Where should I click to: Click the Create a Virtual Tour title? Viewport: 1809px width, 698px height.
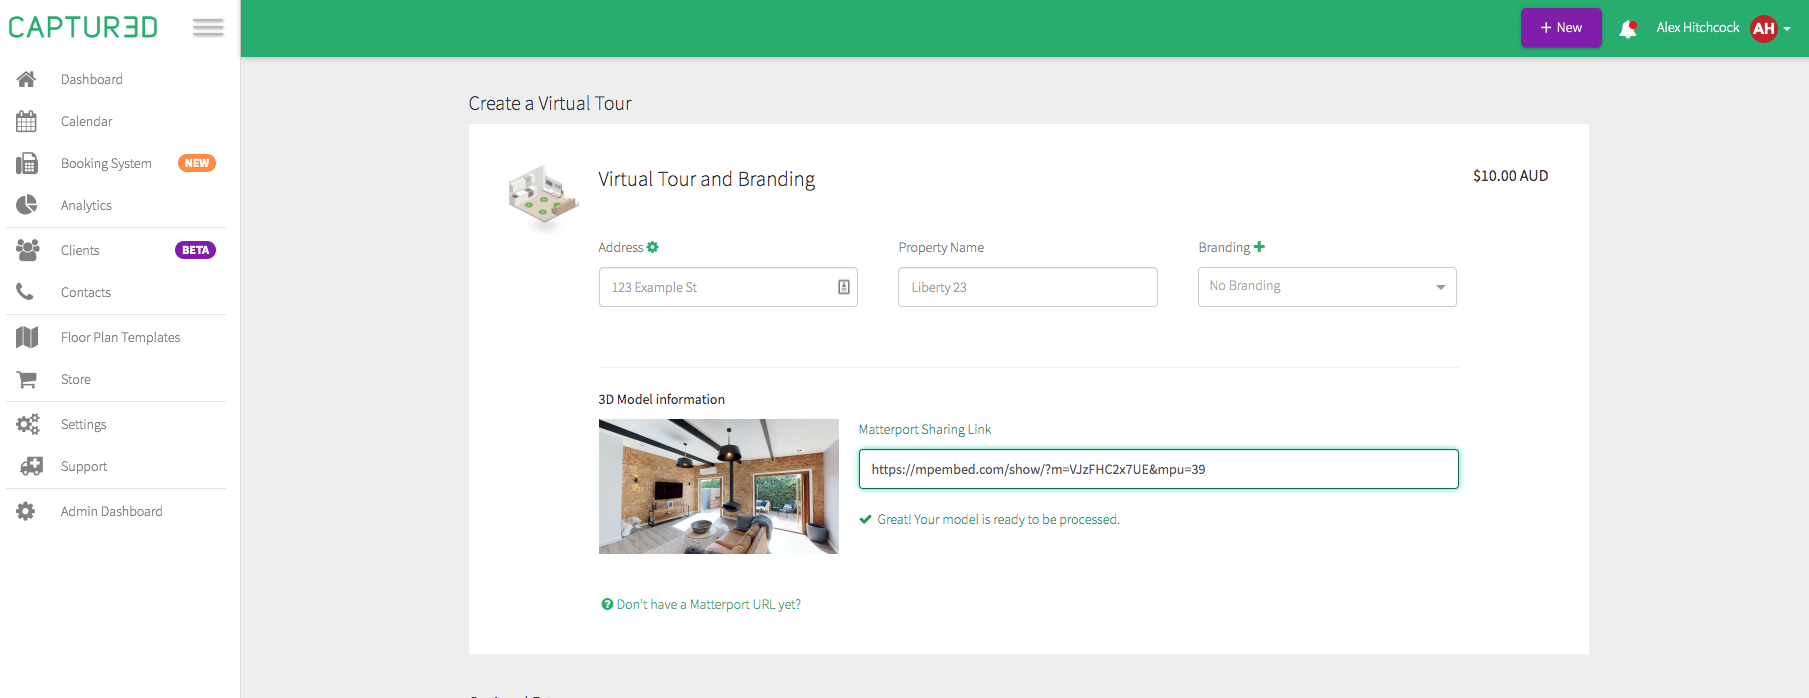tap(550, 103)
